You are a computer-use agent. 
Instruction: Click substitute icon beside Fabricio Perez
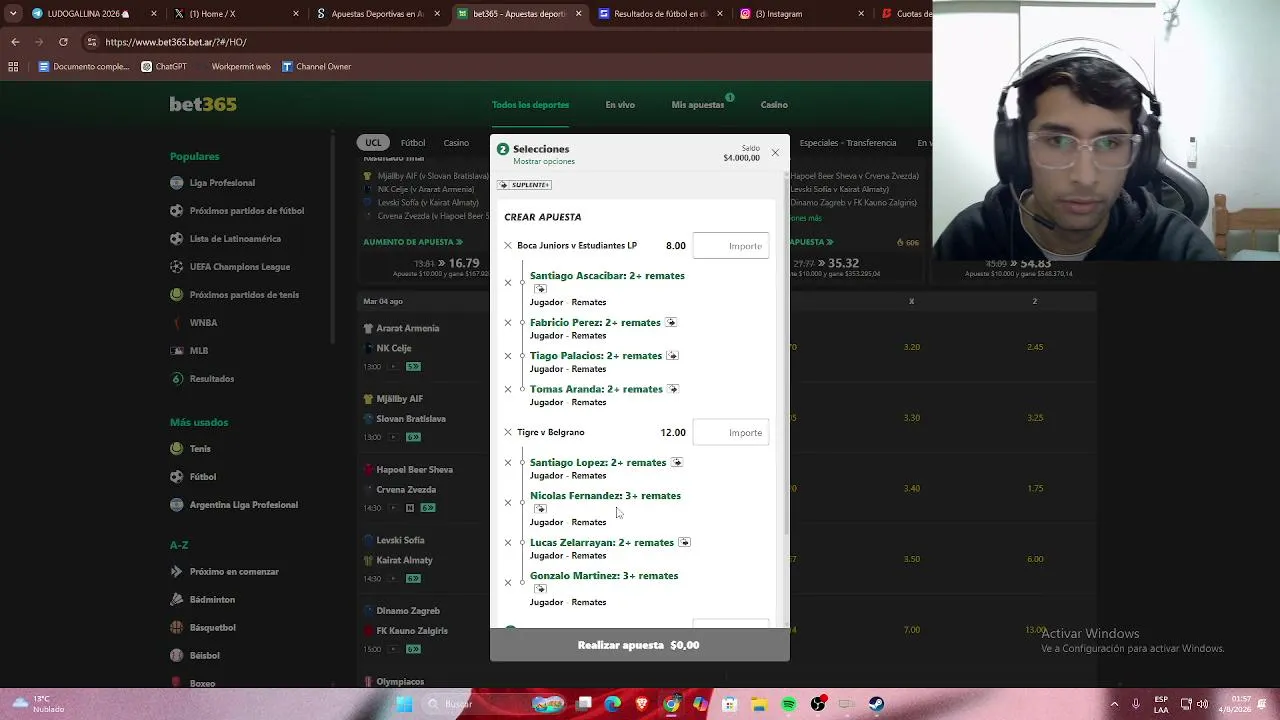click(671, 322)
